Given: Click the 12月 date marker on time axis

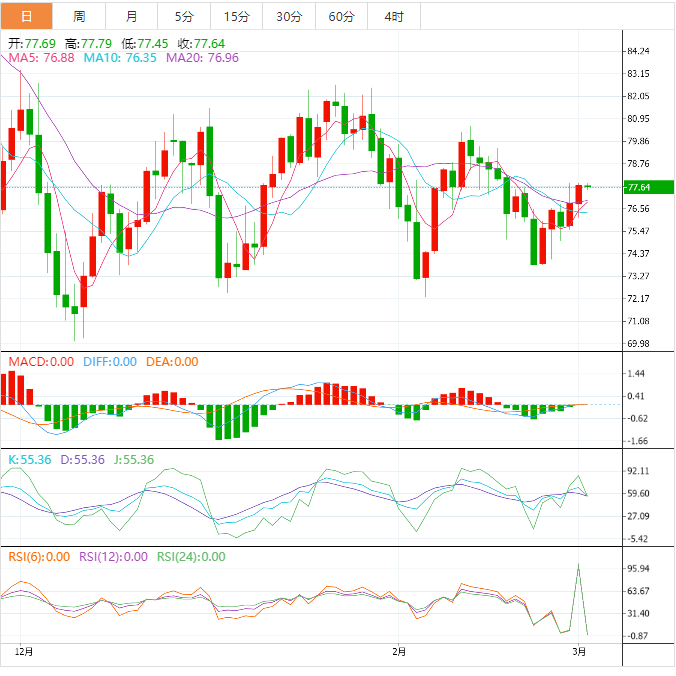Looking at the screenshot, I should pyautogui.click(x=25, y=652).
